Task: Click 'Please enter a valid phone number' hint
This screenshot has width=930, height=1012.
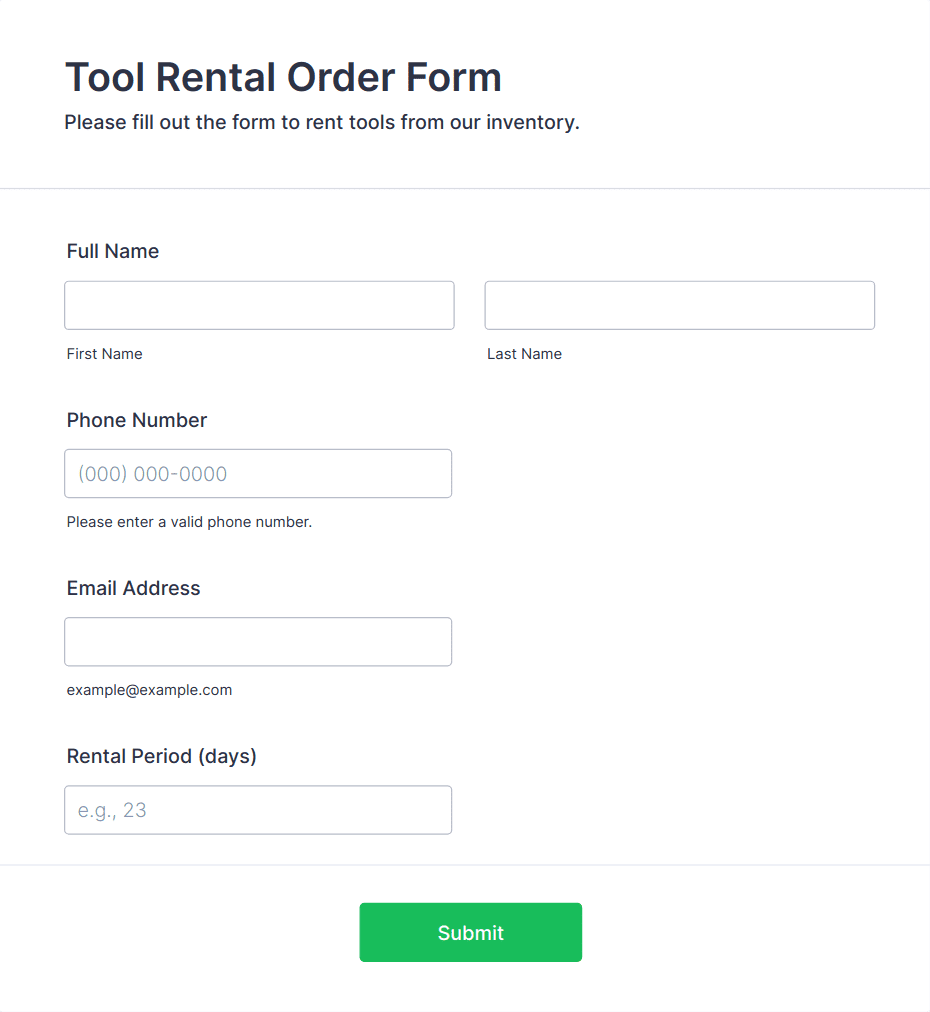Action: [189, 522]
